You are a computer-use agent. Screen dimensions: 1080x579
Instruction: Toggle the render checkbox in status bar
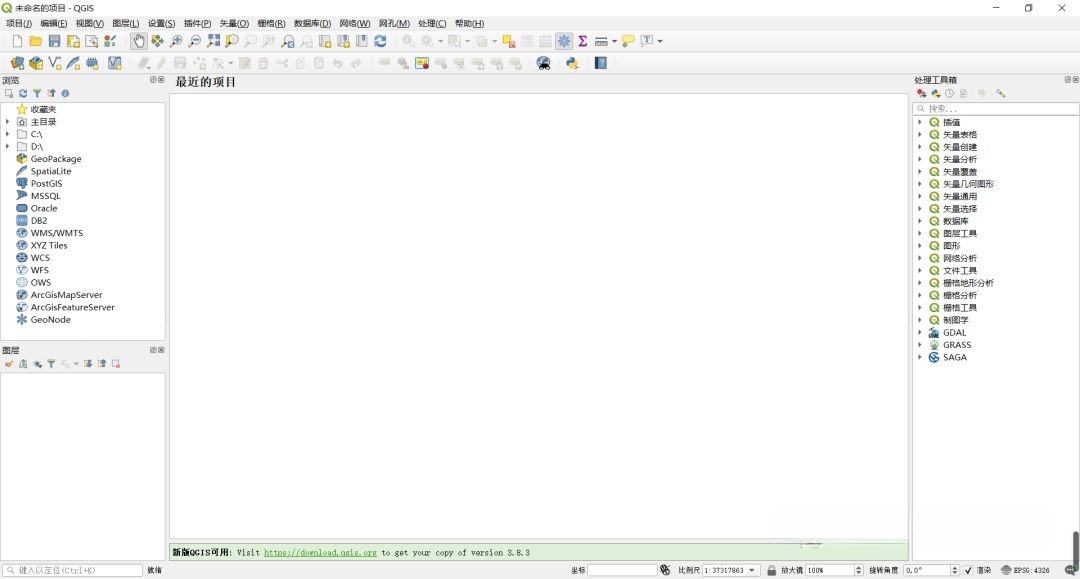click(x=968, y=570)
